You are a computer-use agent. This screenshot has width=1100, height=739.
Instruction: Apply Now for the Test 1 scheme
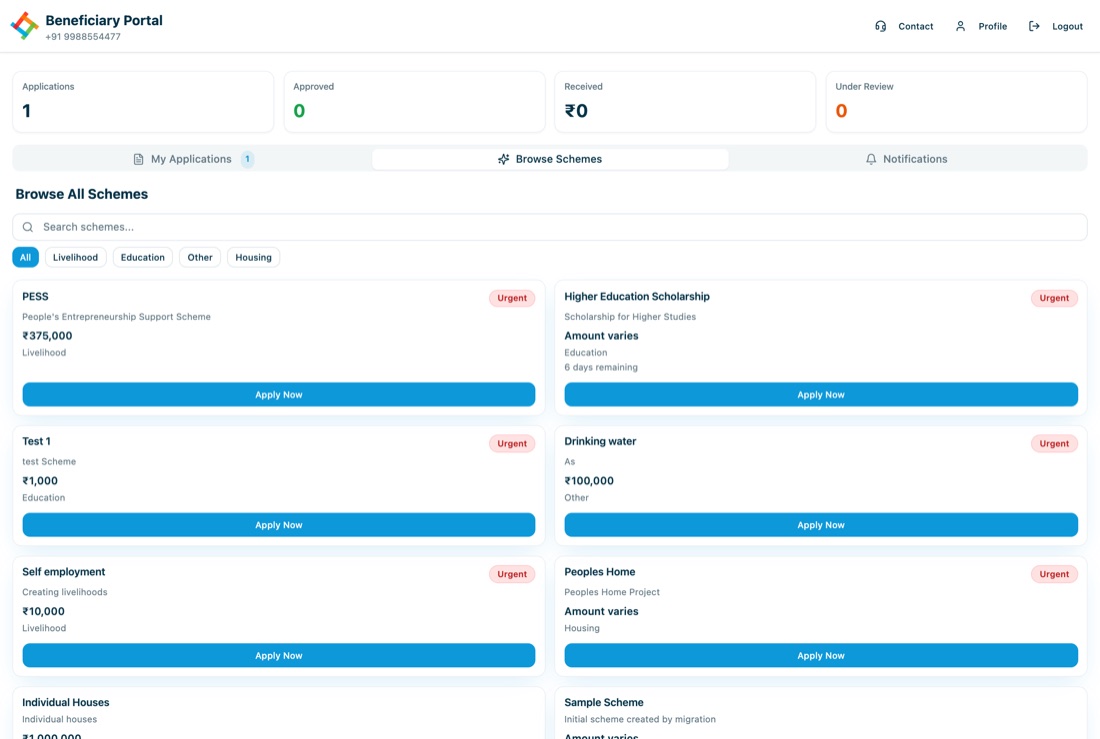pos(279,525)
